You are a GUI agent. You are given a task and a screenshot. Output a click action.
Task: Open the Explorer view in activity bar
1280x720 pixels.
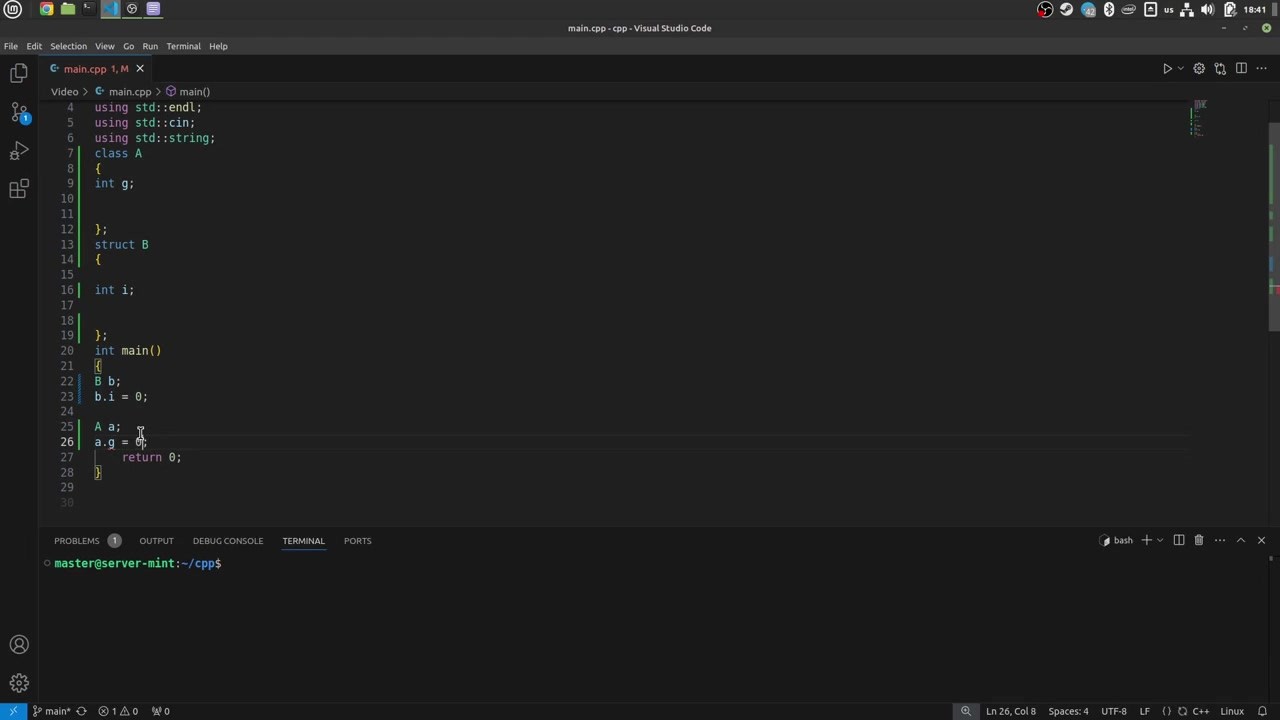[19, 73]
